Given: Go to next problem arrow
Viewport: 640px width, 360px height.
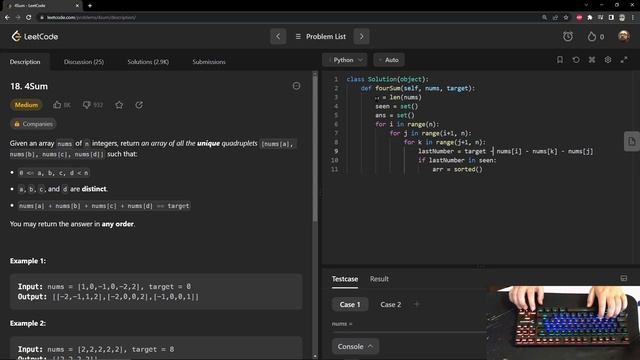Looking at the screenshot, I should [362, 37].
